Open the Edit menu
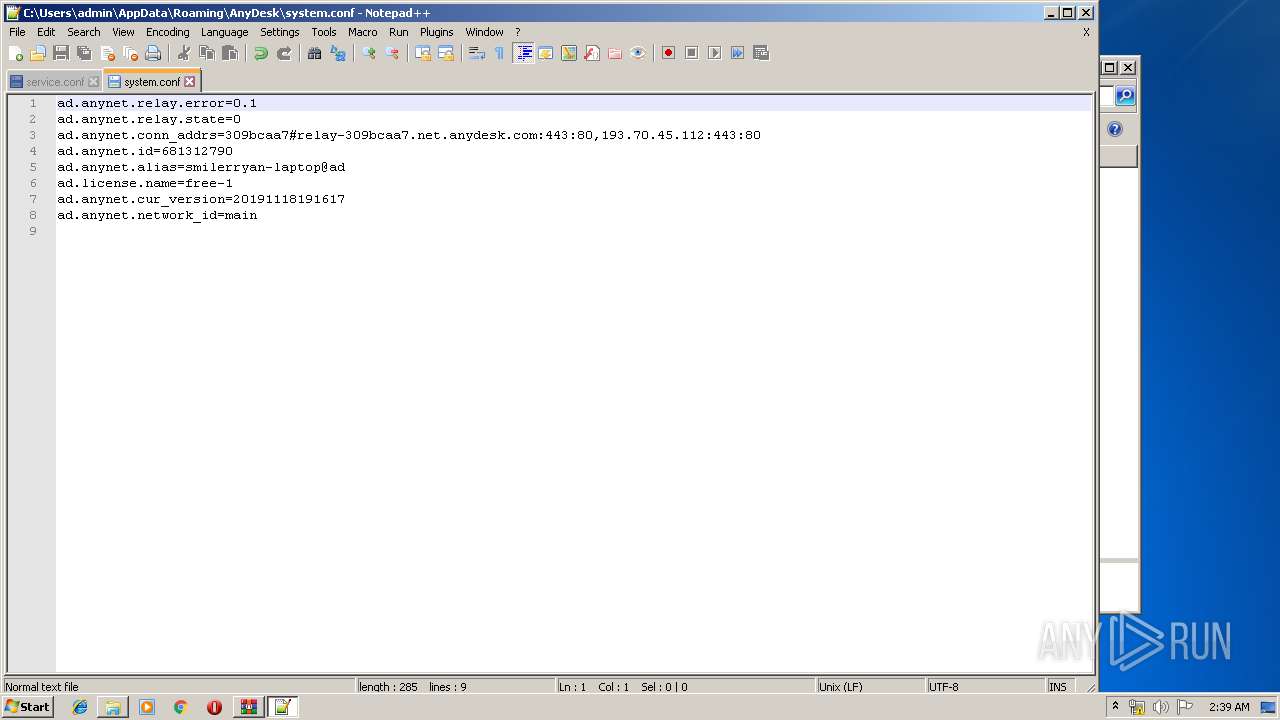The image size is (1280, 720). (46, 32)
